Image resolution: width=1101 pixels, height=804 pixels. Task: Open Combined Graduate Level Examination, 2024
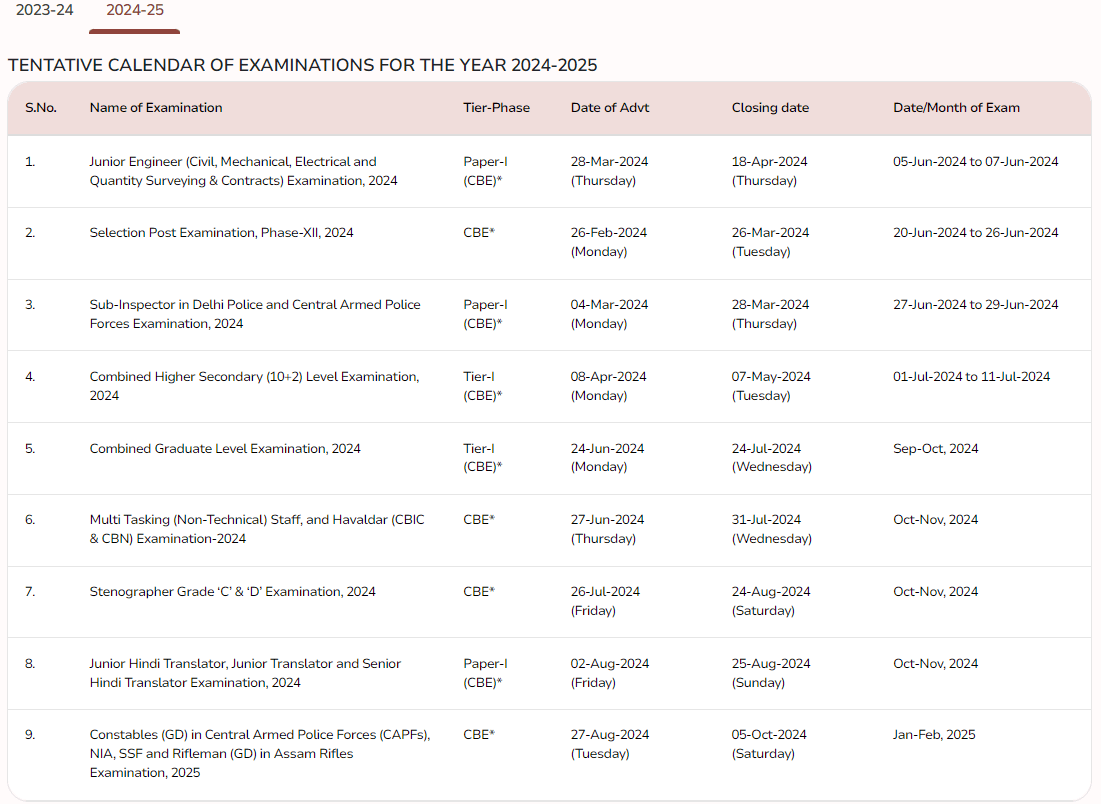pos(225,449)
